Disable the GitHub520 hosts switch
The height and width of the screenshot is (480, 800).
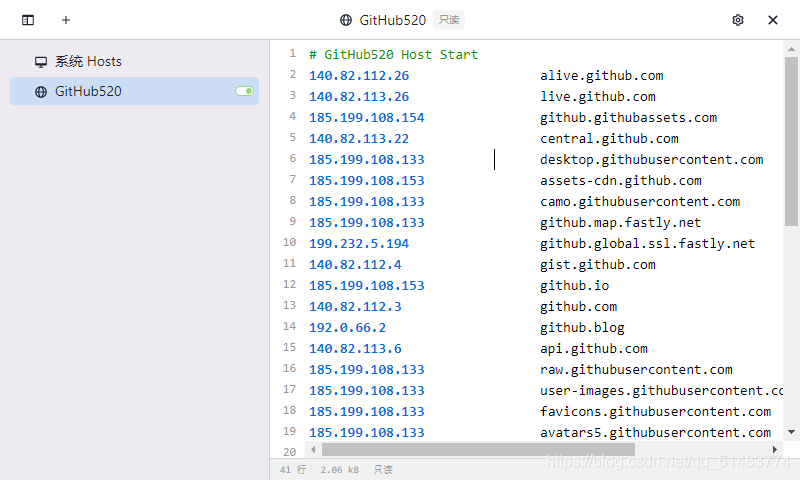244,91
